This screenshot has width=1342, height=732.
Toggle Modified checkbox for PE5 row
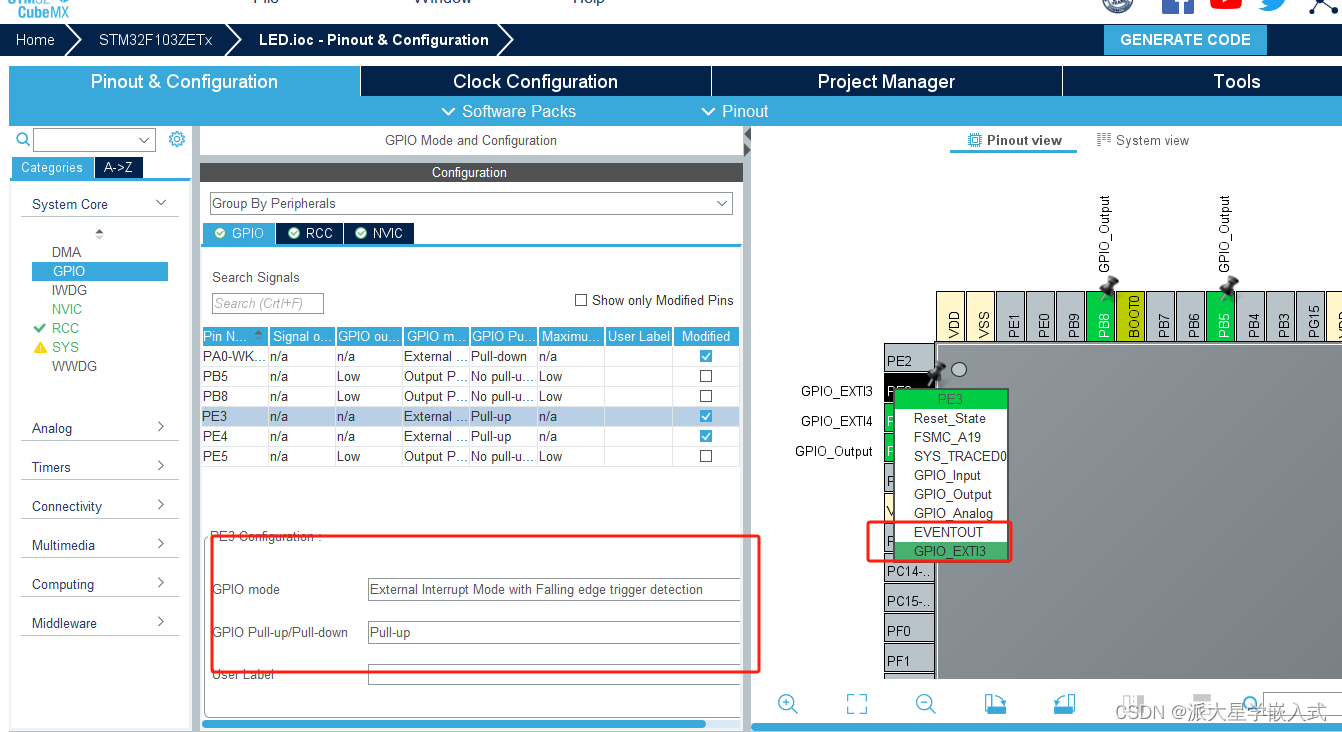click(x=706, y=456)
